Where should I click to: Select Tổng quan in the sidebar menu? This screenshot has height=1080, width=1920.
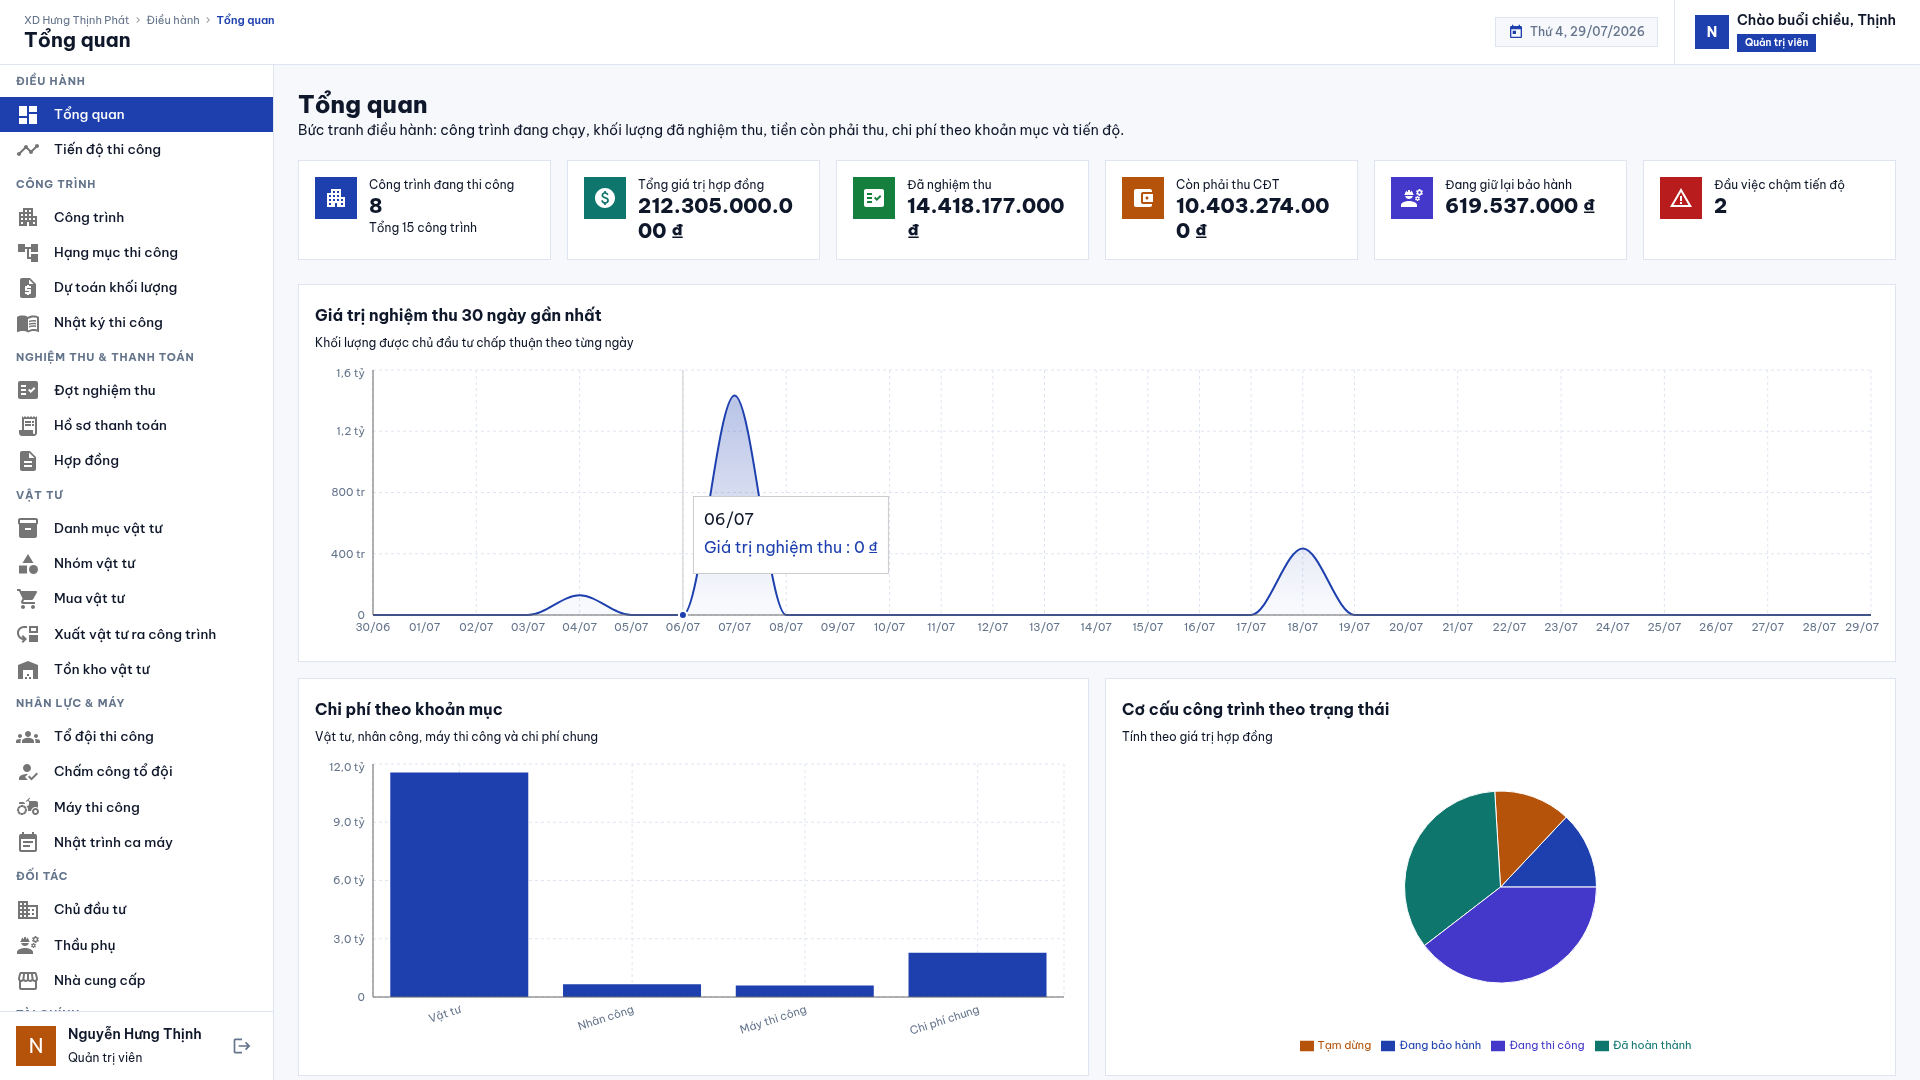(x=136, y=115)
